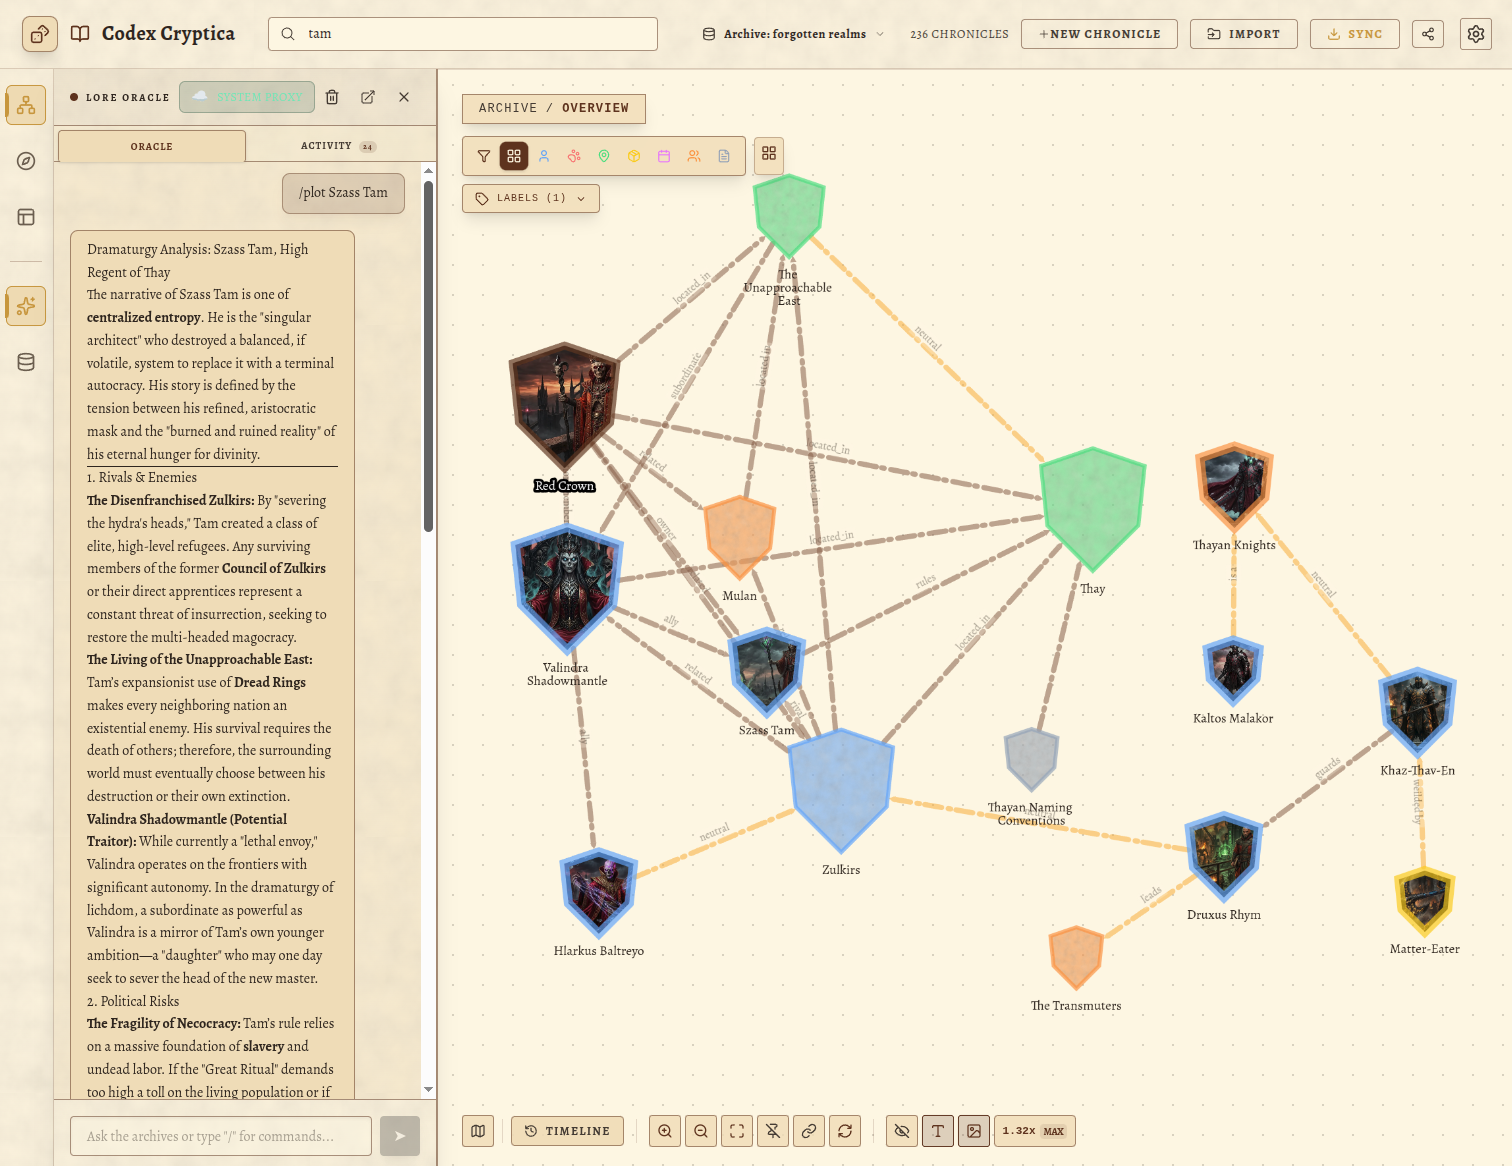Switch to the Oracle tab

(152, 146)
